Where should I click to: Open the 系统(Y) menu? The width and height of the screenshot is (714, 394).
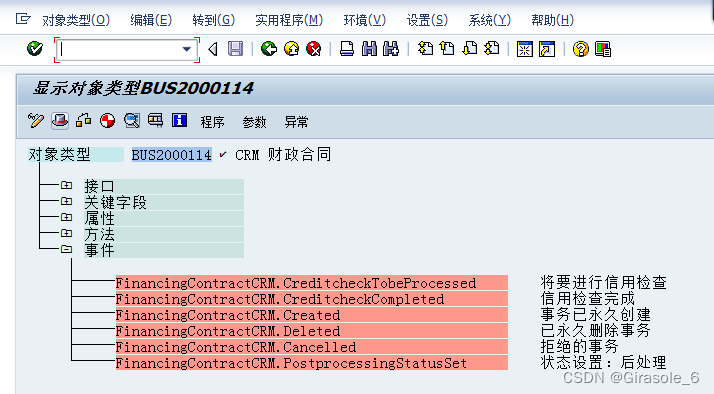point(490,20)
